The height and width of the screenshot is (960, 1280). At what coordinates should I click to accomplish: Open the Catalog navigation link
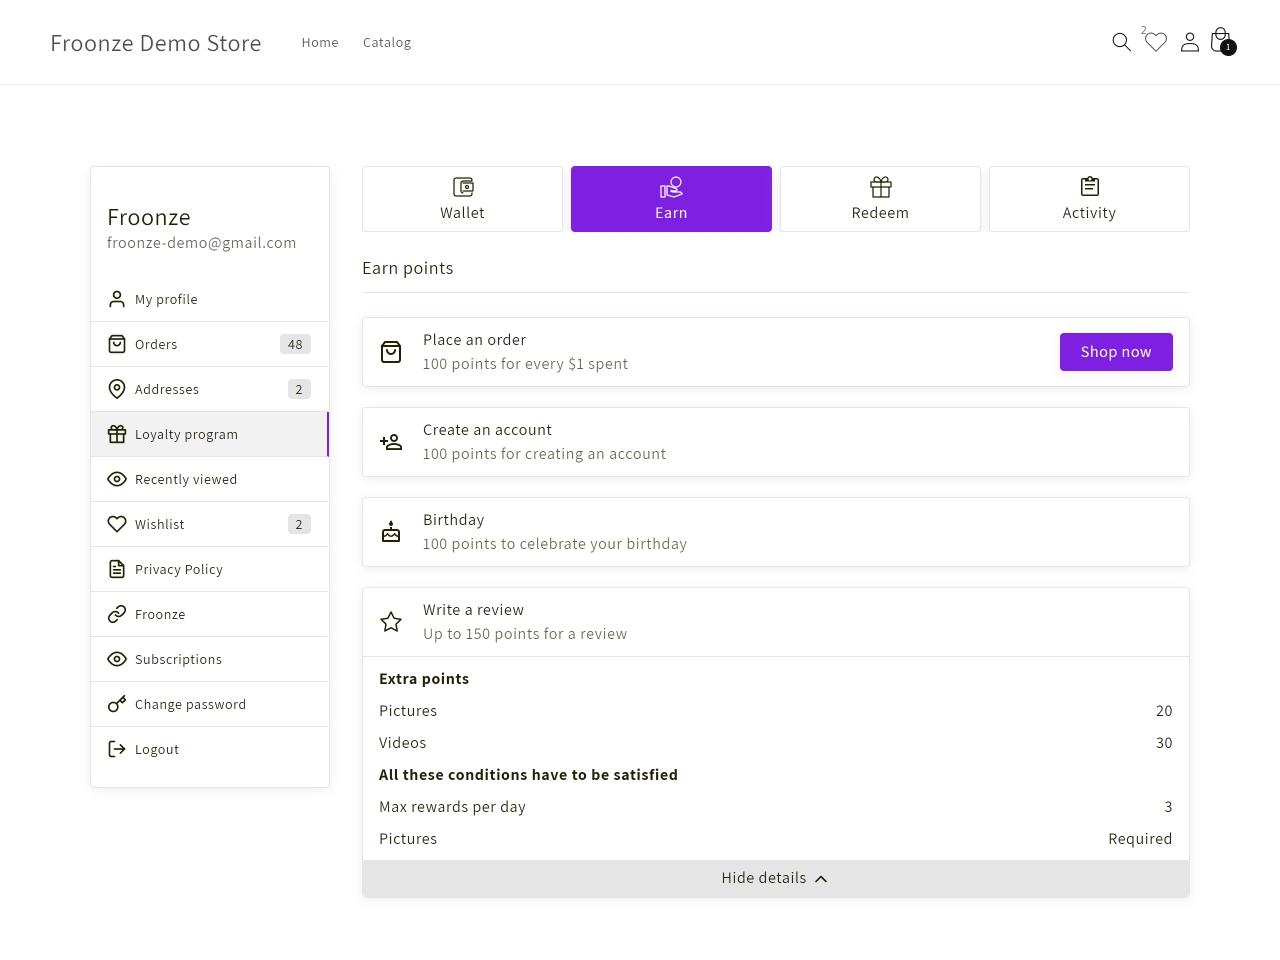click(x=387, y=42)
